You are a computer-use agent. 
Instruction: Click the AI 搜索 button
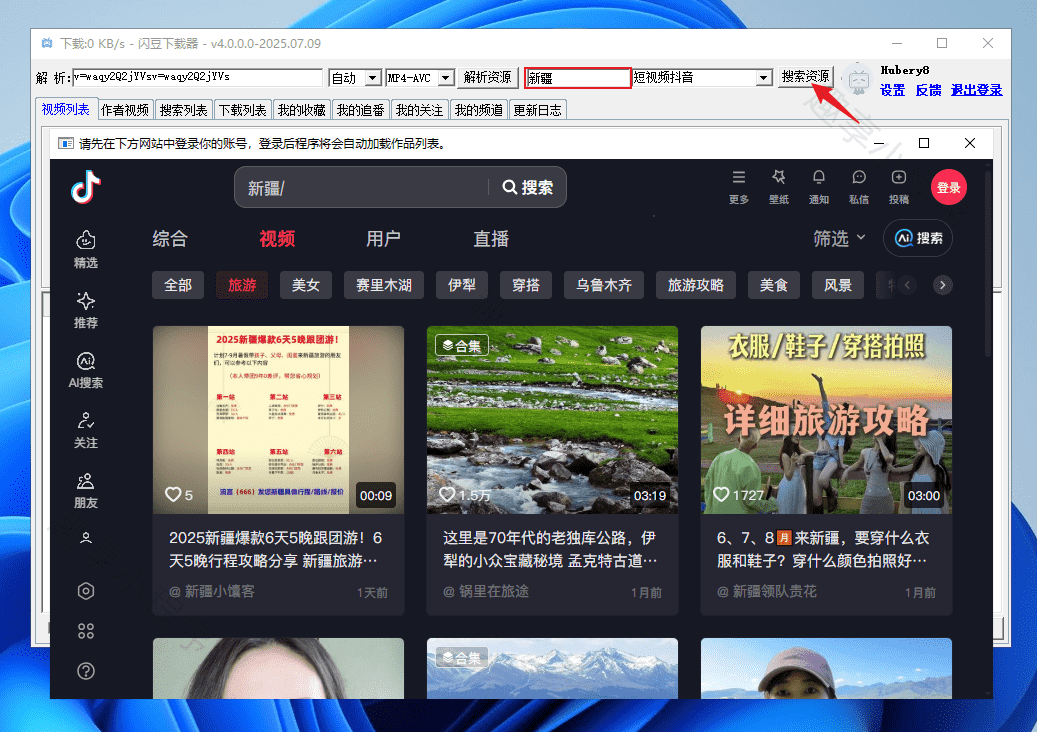coord(918,238)
